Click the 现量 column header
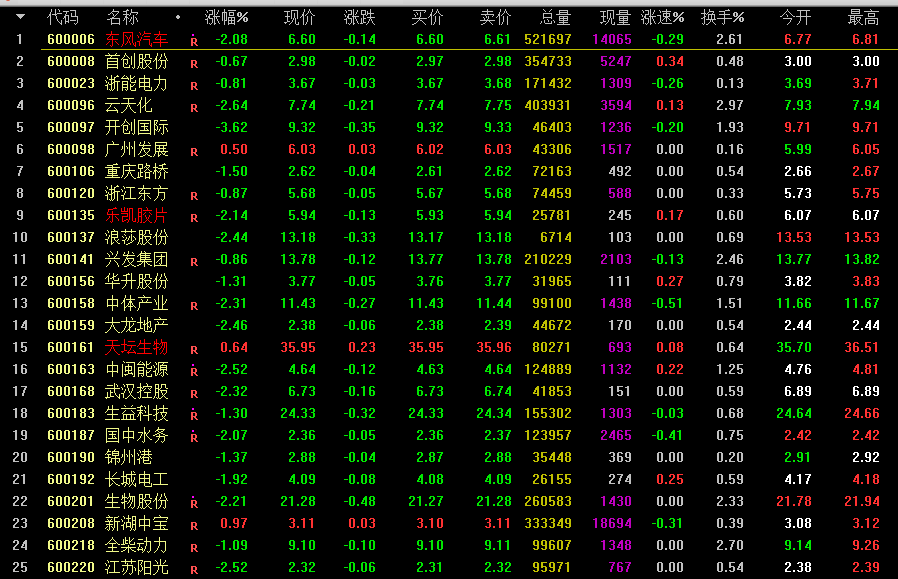 click(x=615, y=18)
